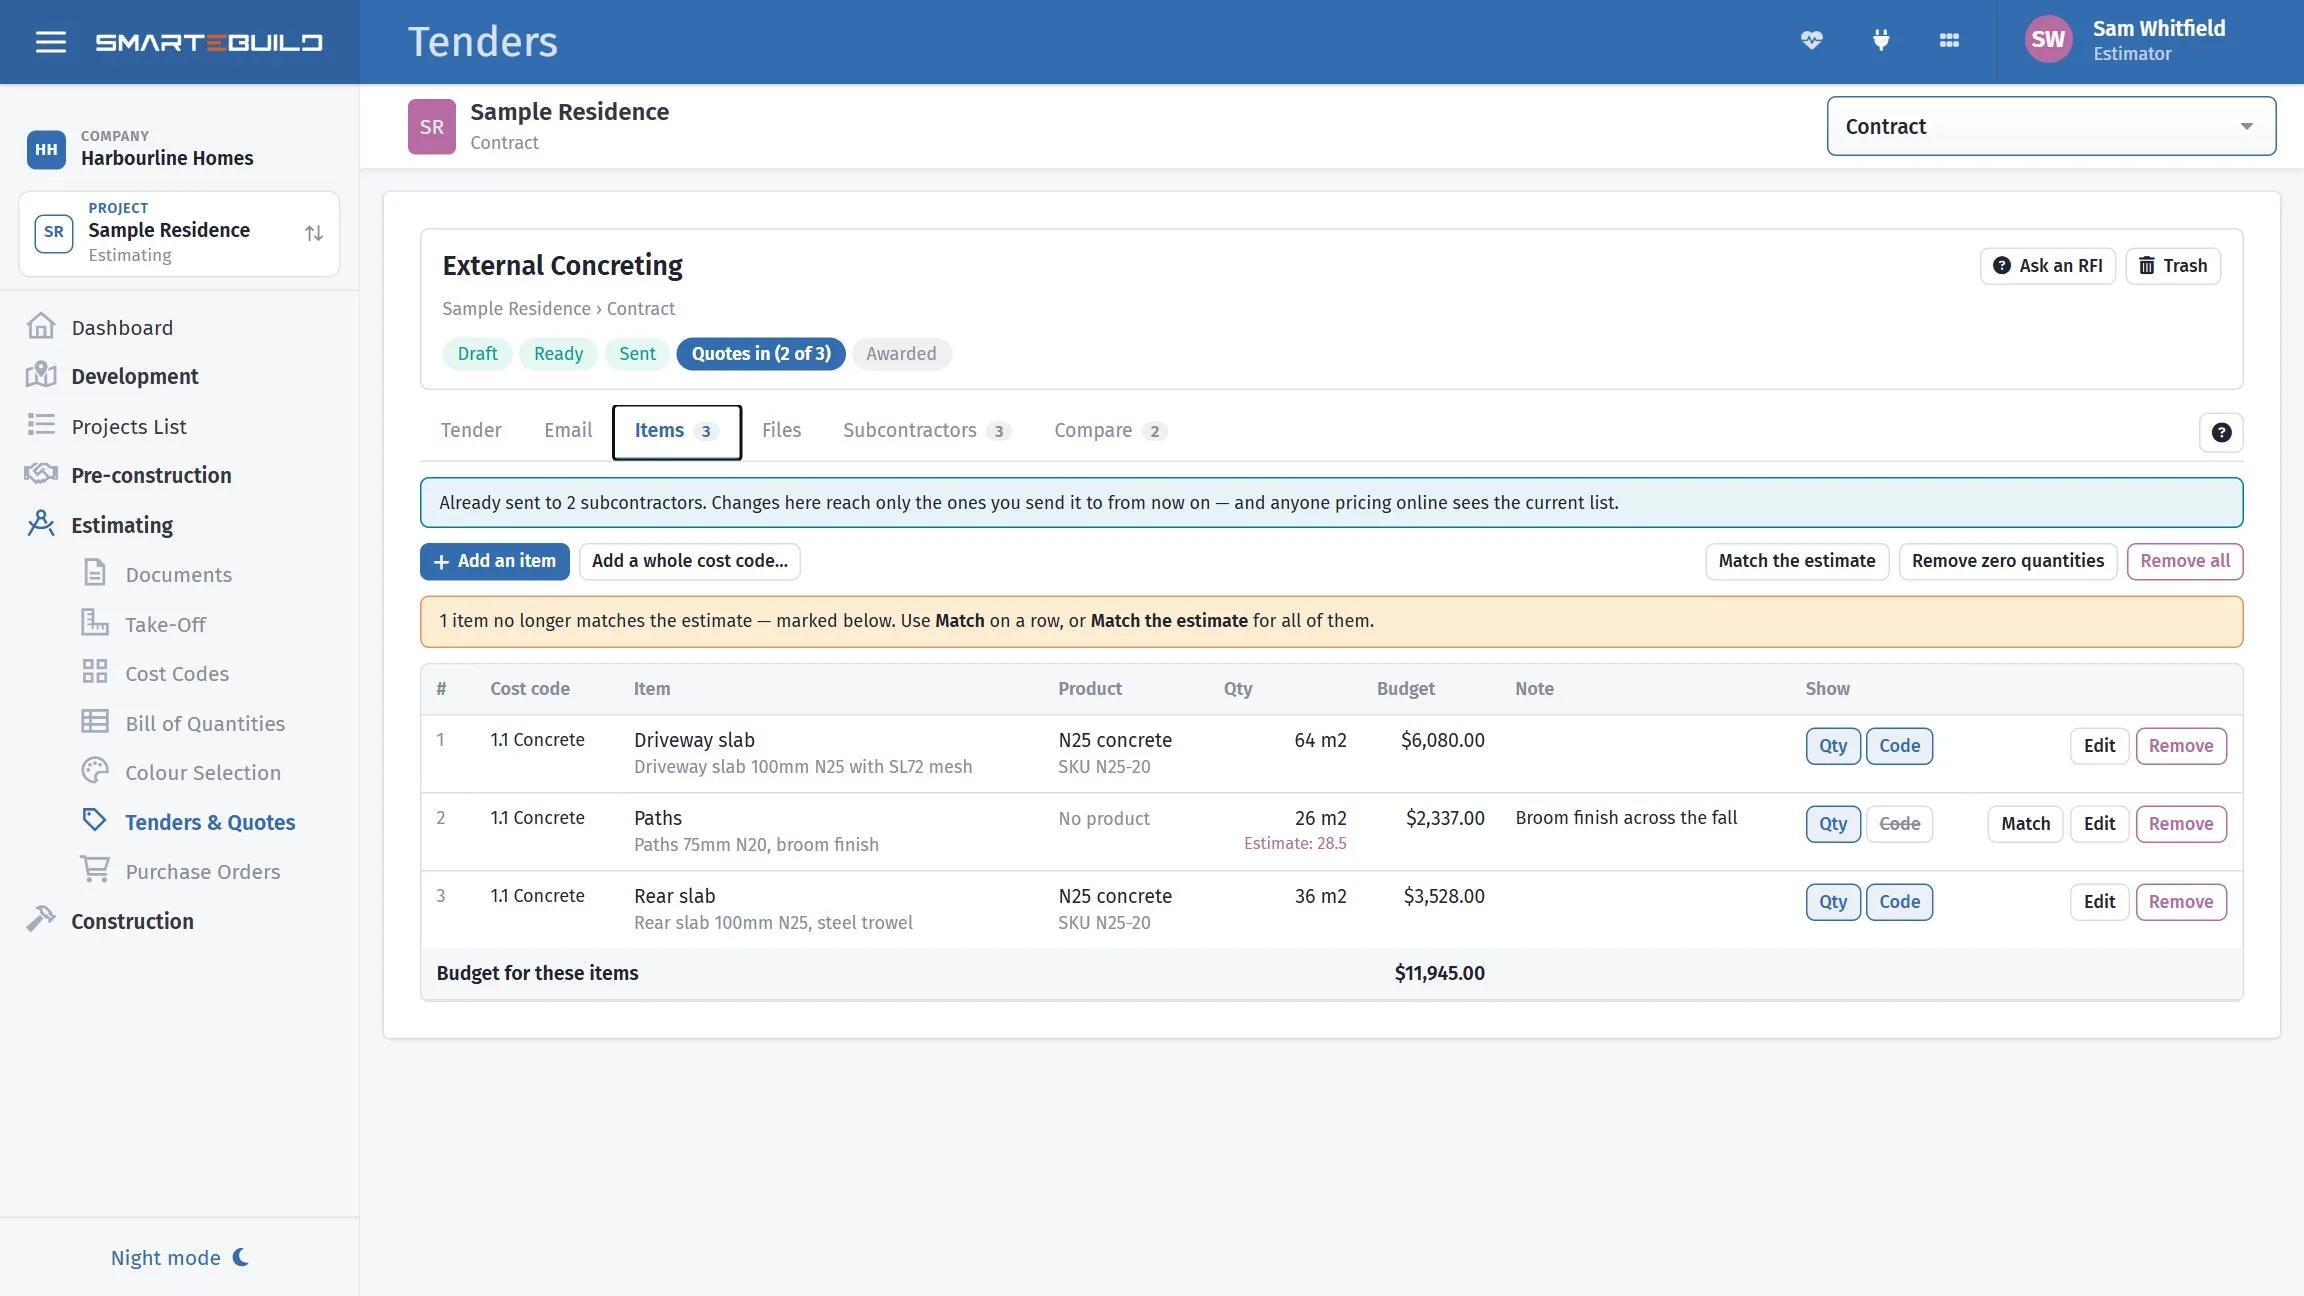This screenshot has height=1296, width=2304.
Task: Switch to the Email tab
Action: point(568,430)
